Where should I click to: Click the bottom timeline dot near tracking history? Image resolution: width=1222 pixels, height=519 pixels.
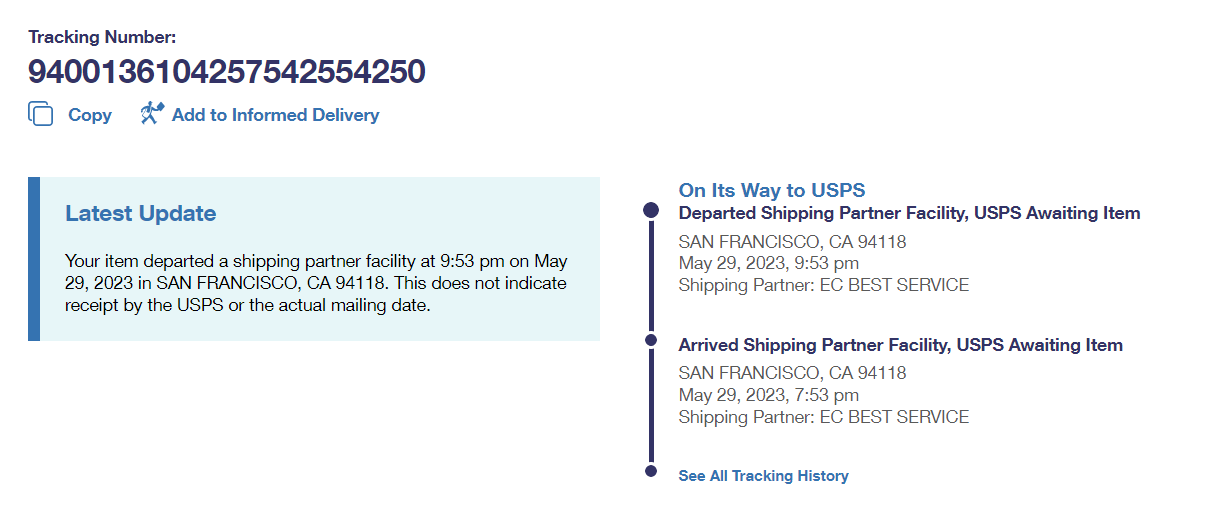[651, 471]
